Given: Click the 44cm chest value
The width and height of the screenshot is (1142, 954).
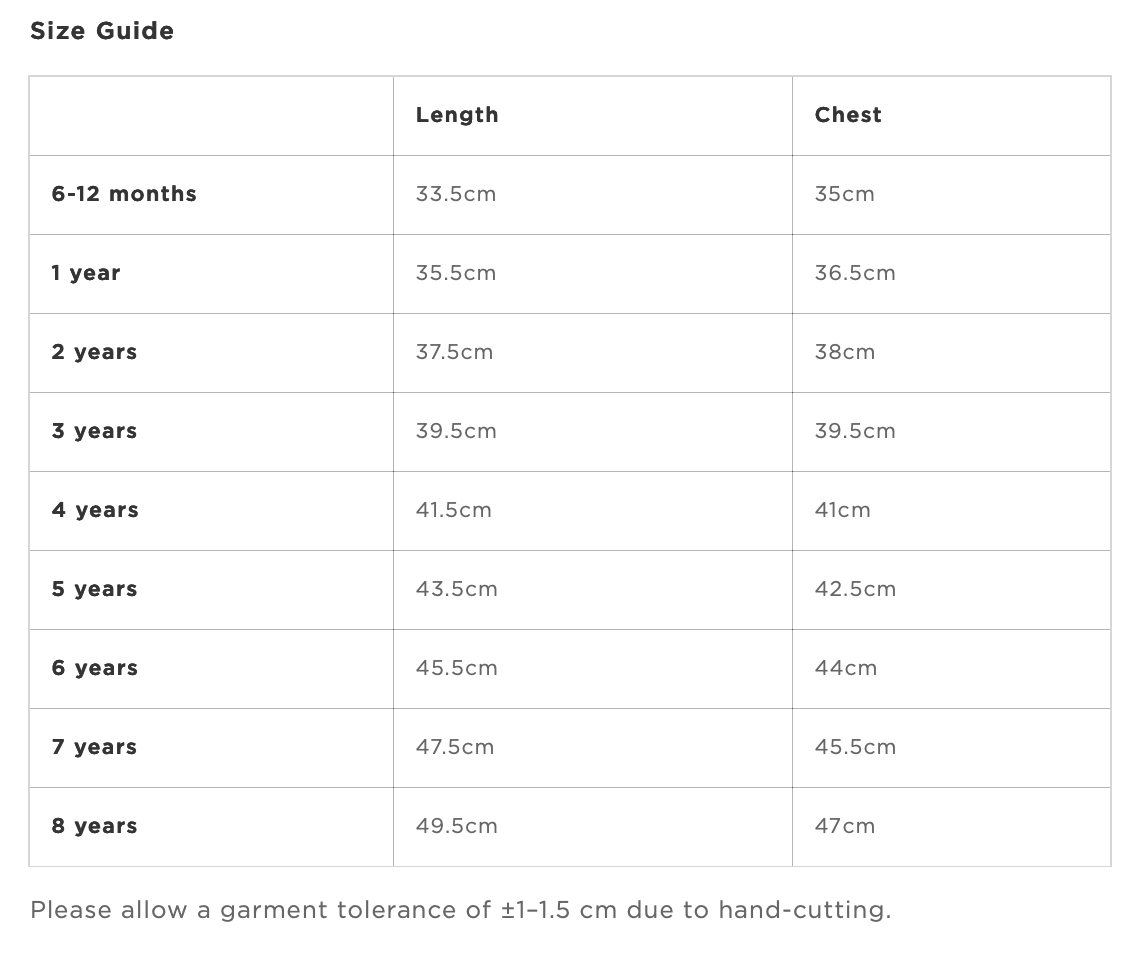Looking at the screenshot, I should [x=846, y=668].
